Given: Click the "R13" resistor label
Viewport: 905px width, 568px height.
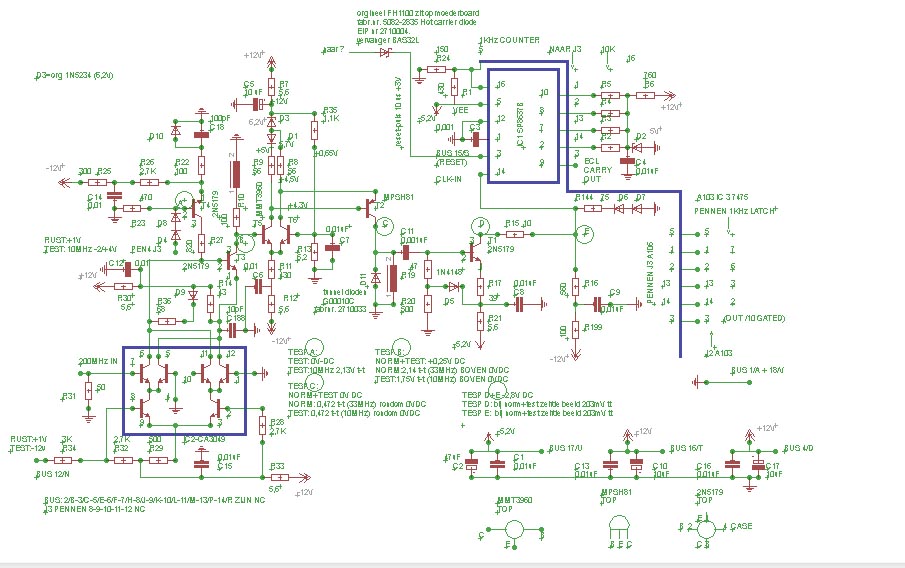Looking at the screenshot, I should click(x=304, y=249).
